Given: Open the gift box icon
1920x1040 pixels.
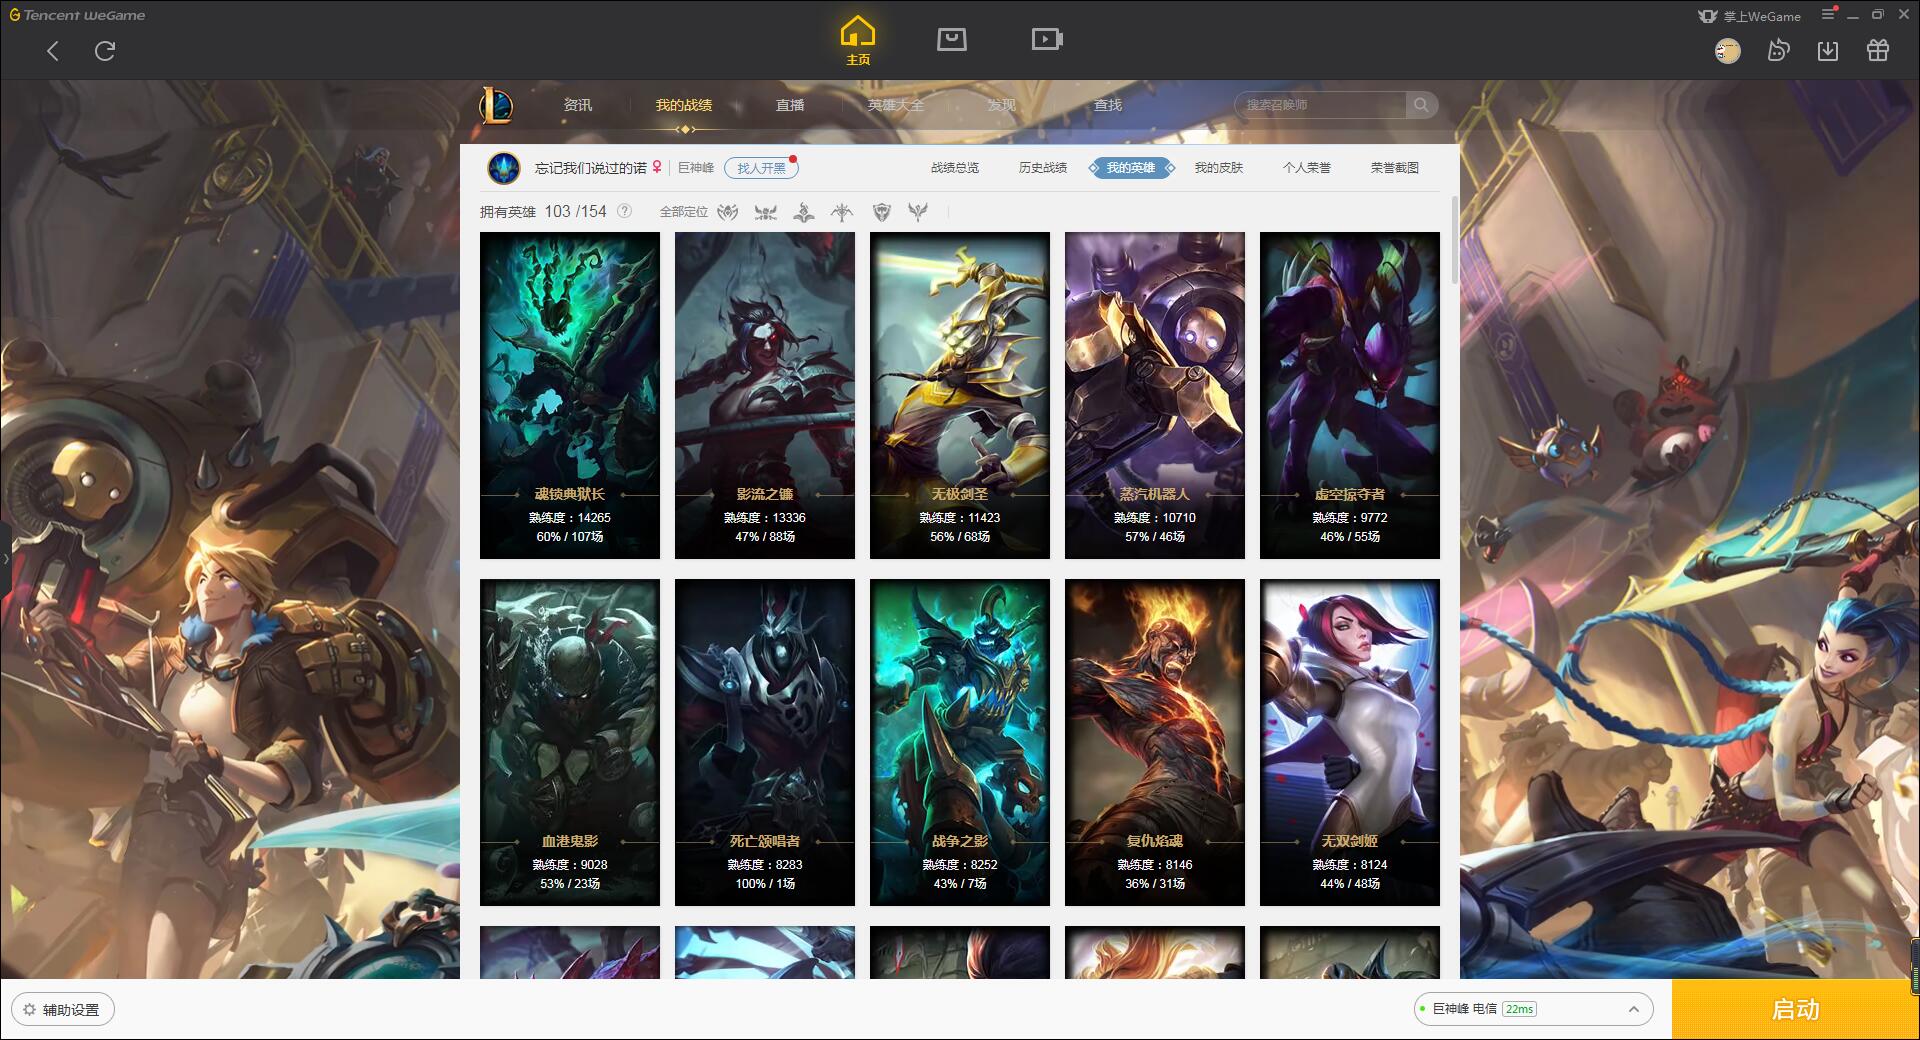Looking at the screenshot, I should (1878, 51).
